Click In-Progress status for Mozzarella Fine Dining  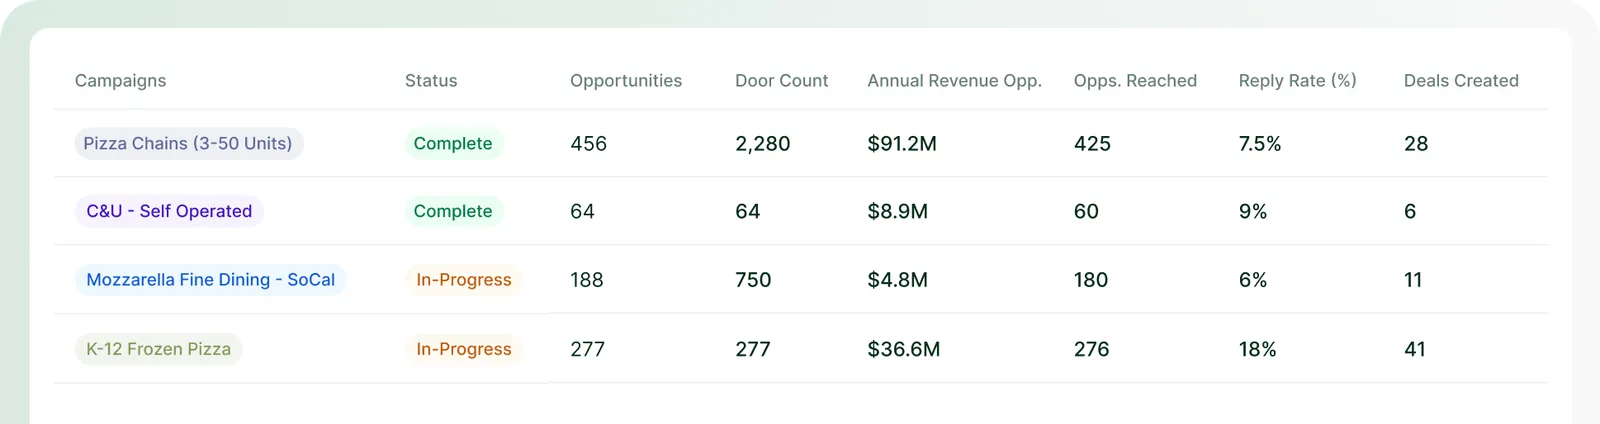(x=464, y=280)
